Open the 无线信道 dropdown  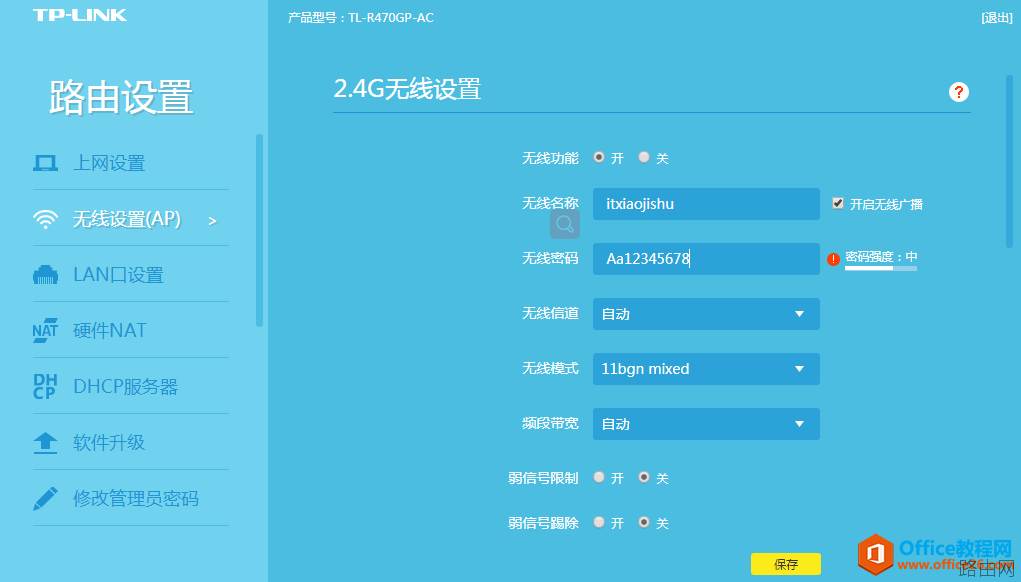pyautogui.click(x=706, y=314)
